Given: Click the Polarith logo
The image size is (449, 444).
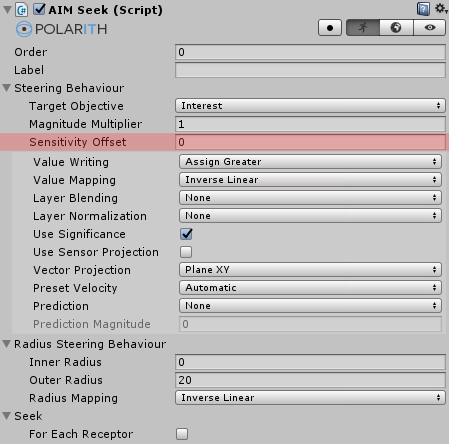Looking at the screenshot, I should pos(61,29).
